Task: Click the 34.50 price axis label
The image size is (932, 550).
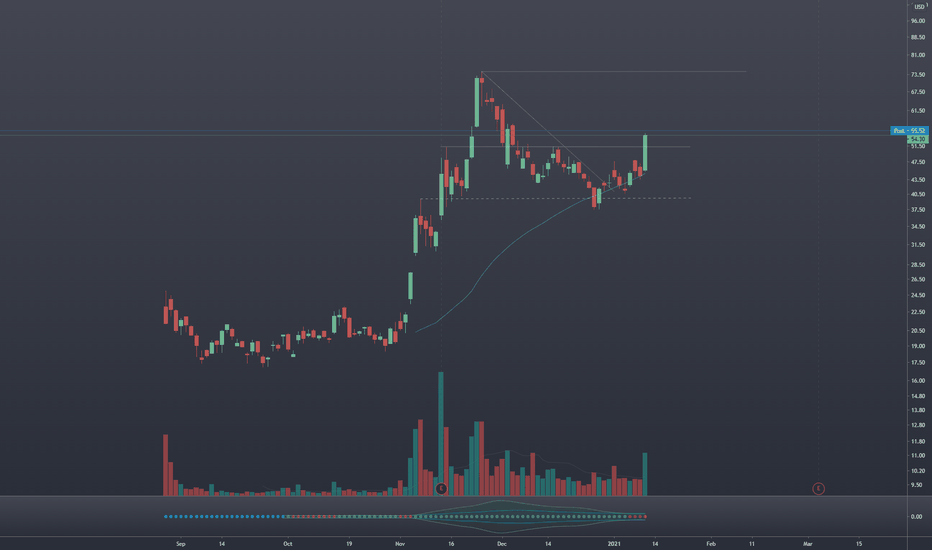Action: click(x=918, y=227)
